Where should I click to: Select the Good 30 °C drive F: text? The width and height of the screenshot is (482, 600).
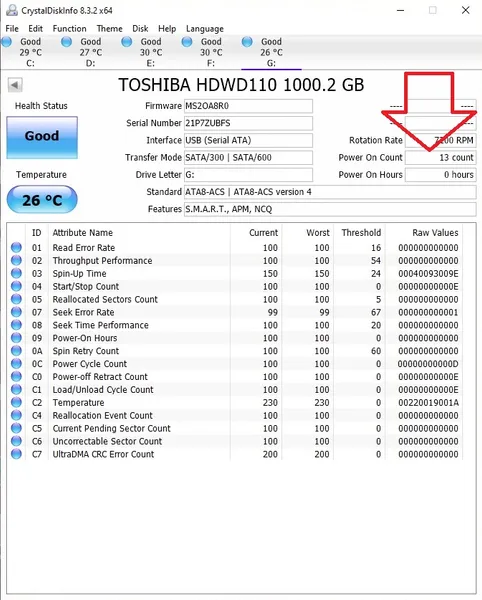(211, 52)
